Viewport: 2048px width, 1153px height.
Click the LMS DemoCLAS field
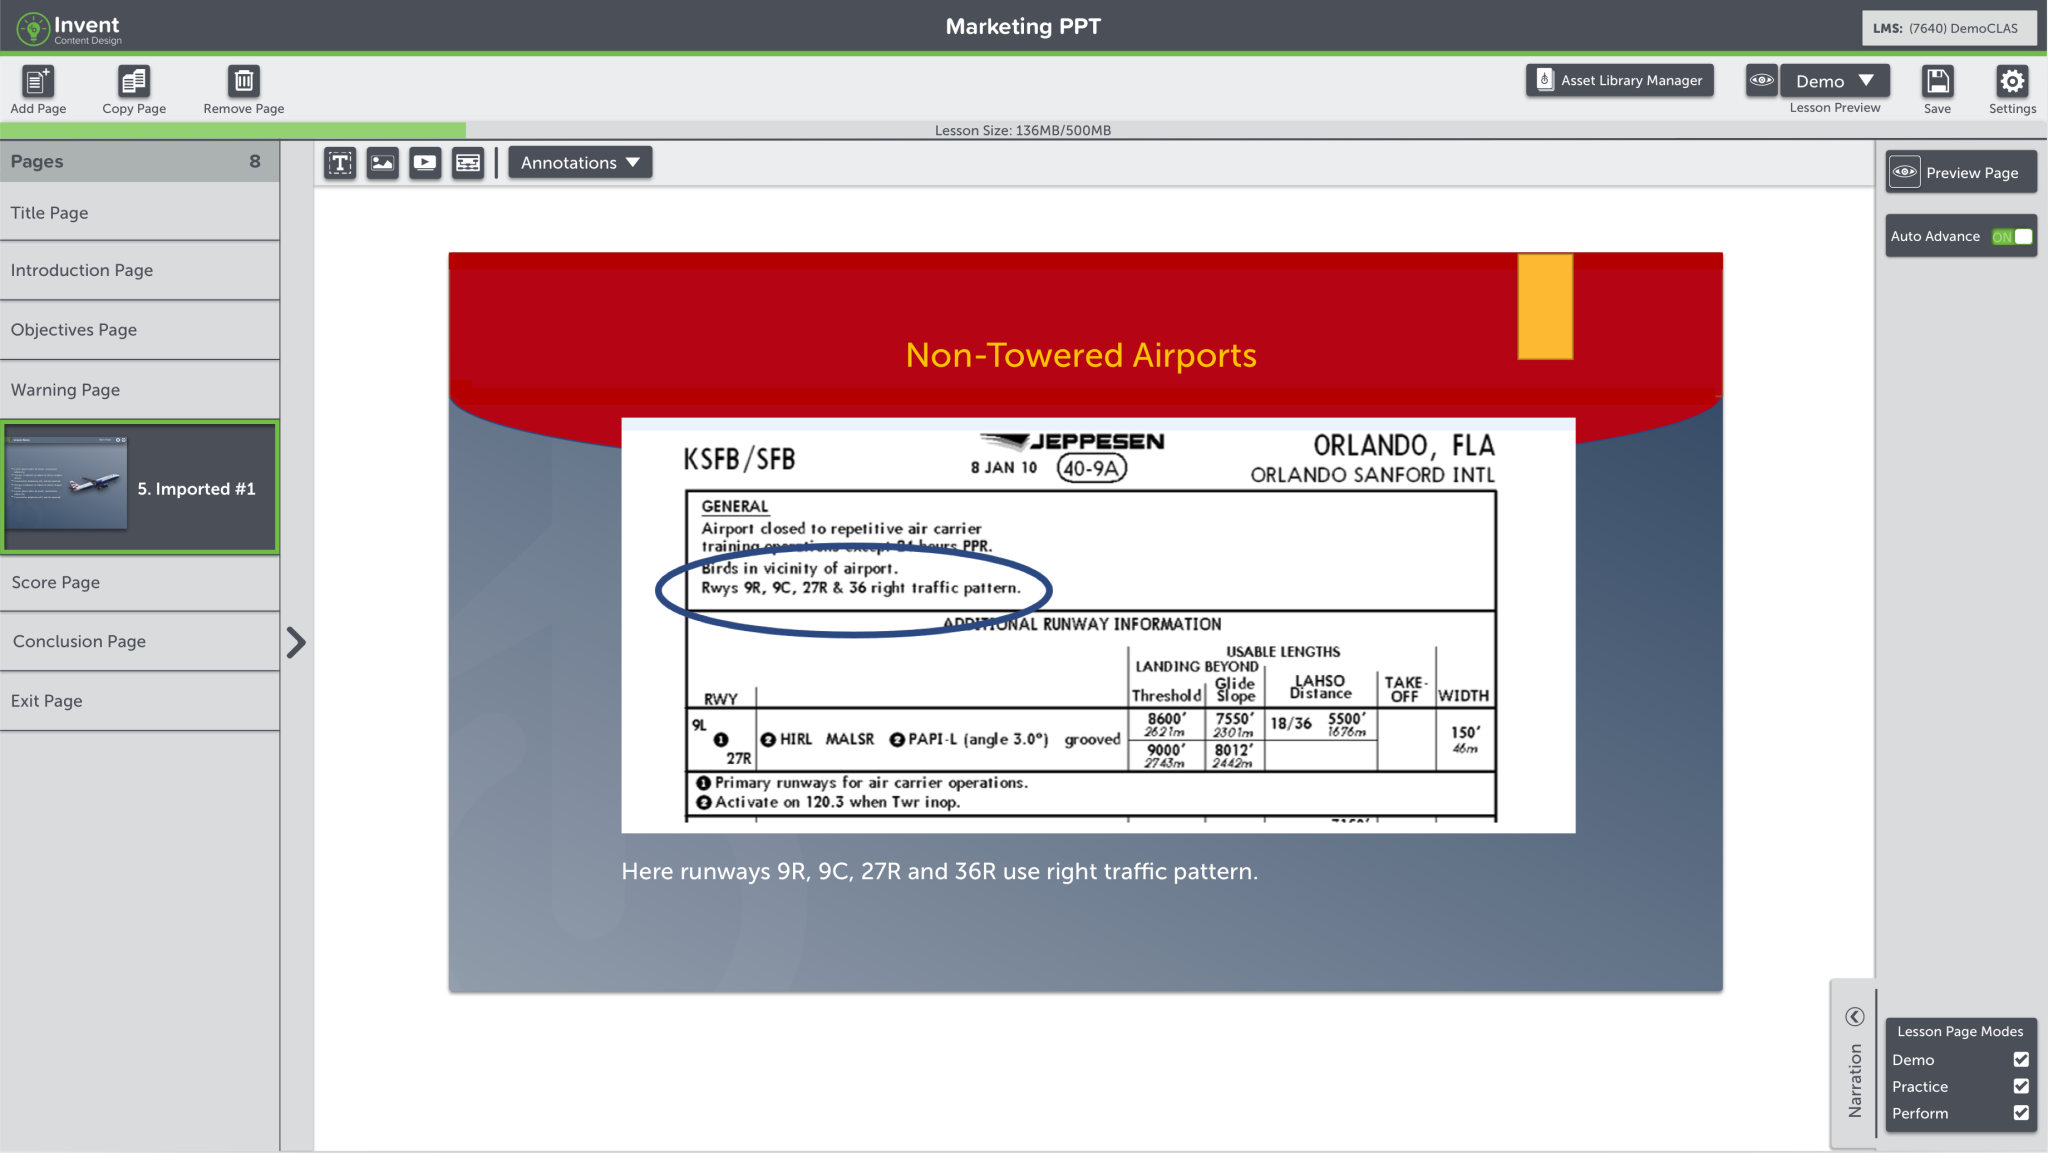pos(1949,28)
